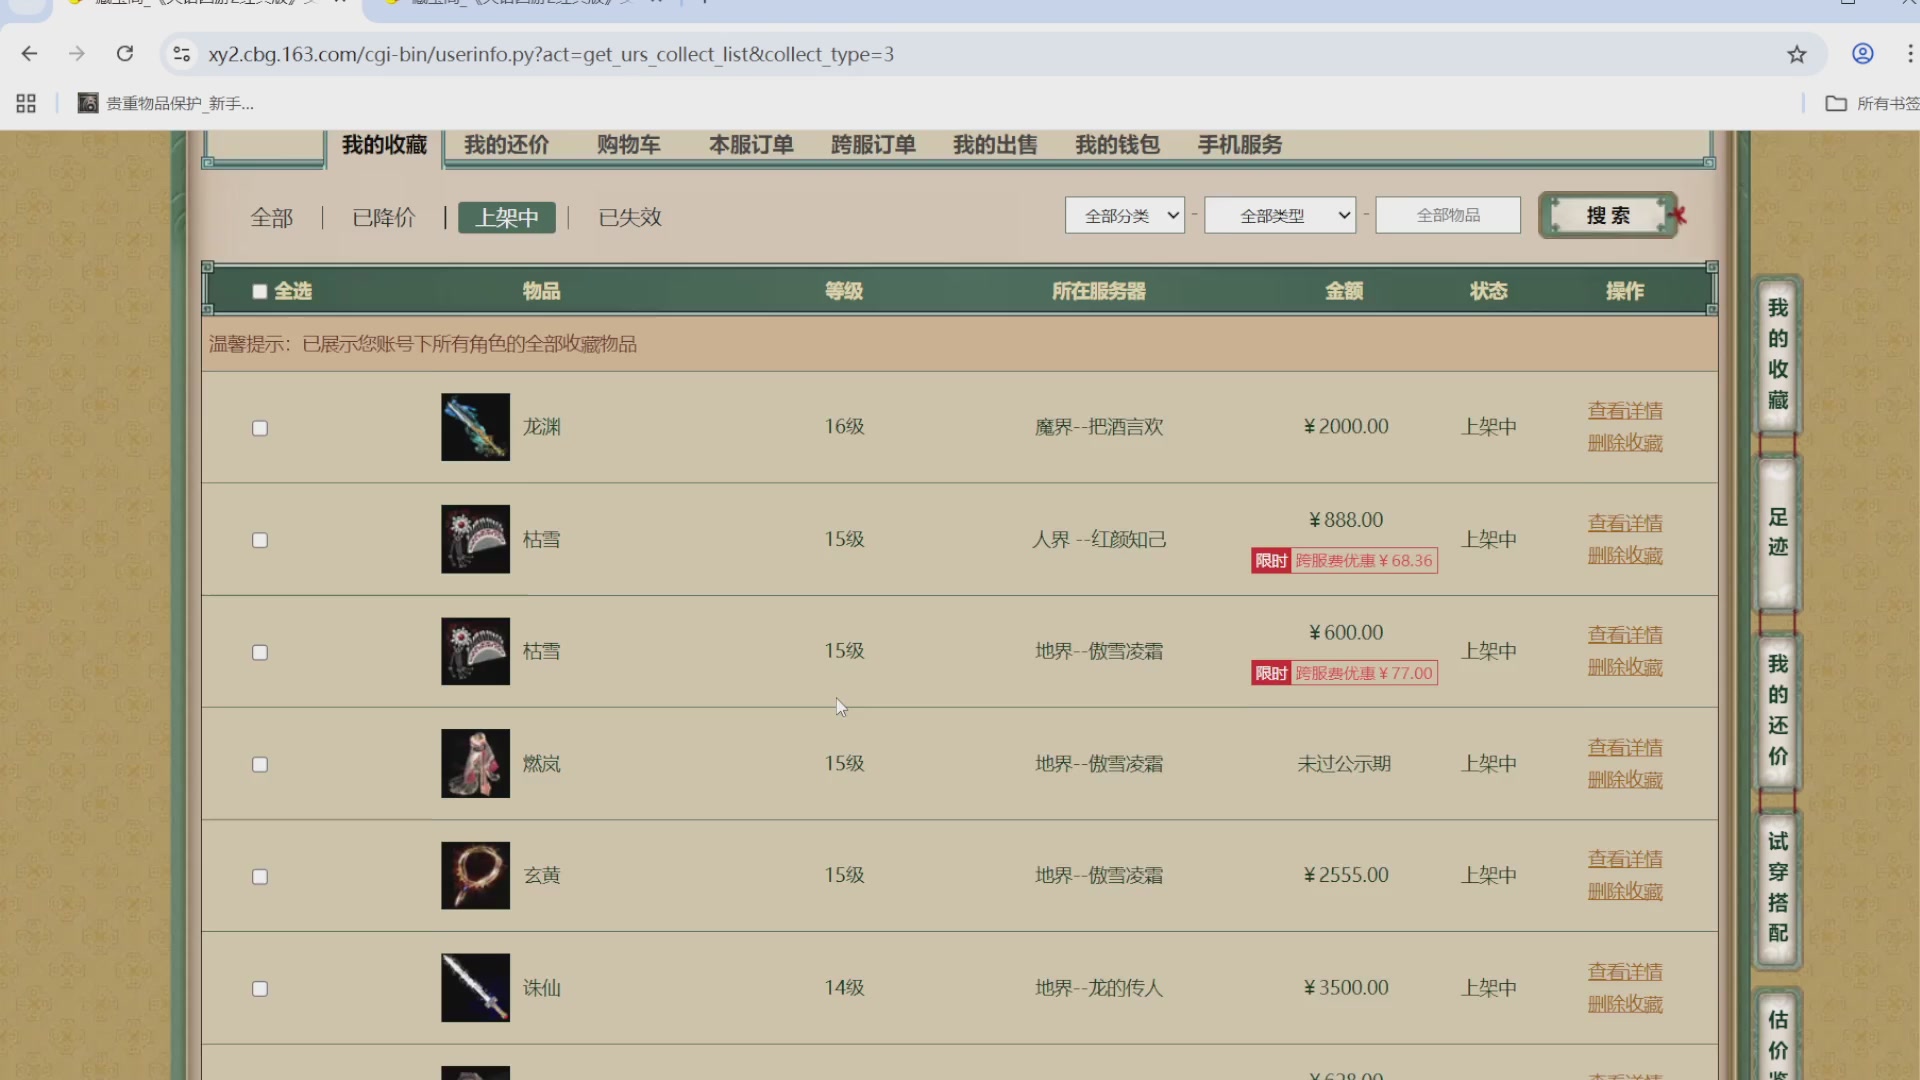Select the 已降价 filter option

click(383, 217)
